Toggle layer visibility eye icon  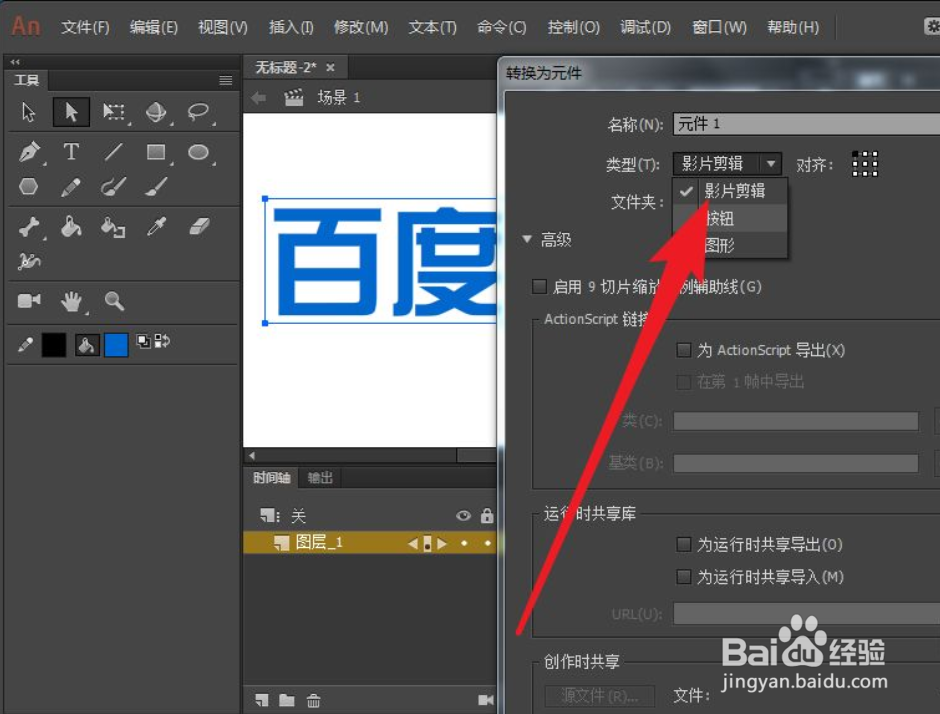463,516
